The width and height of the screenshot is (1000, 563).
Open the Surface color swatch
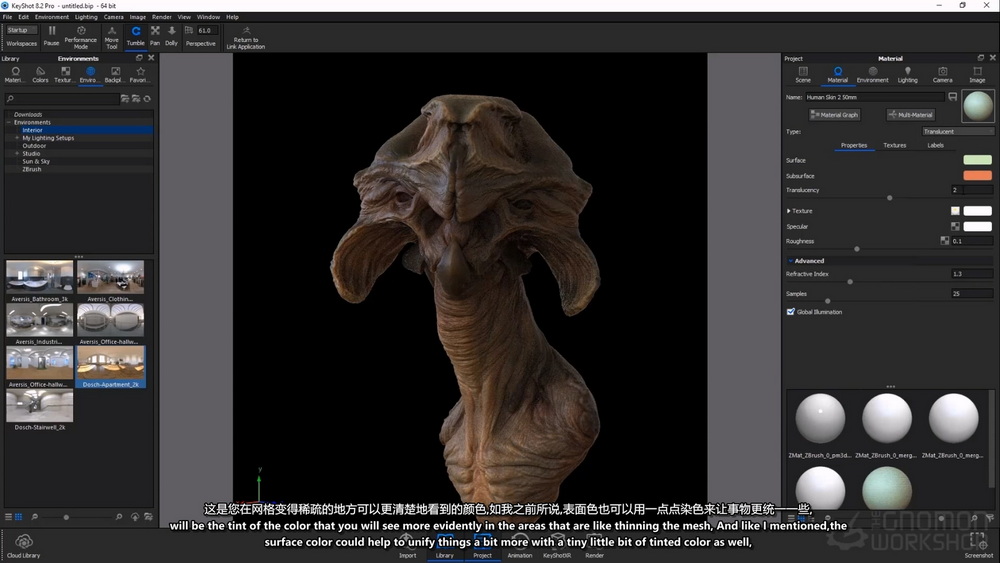[977, 160]
